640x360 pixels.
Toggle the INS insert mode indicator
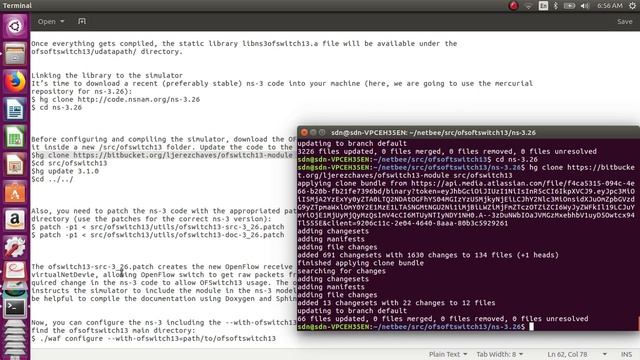click(627, 354)
